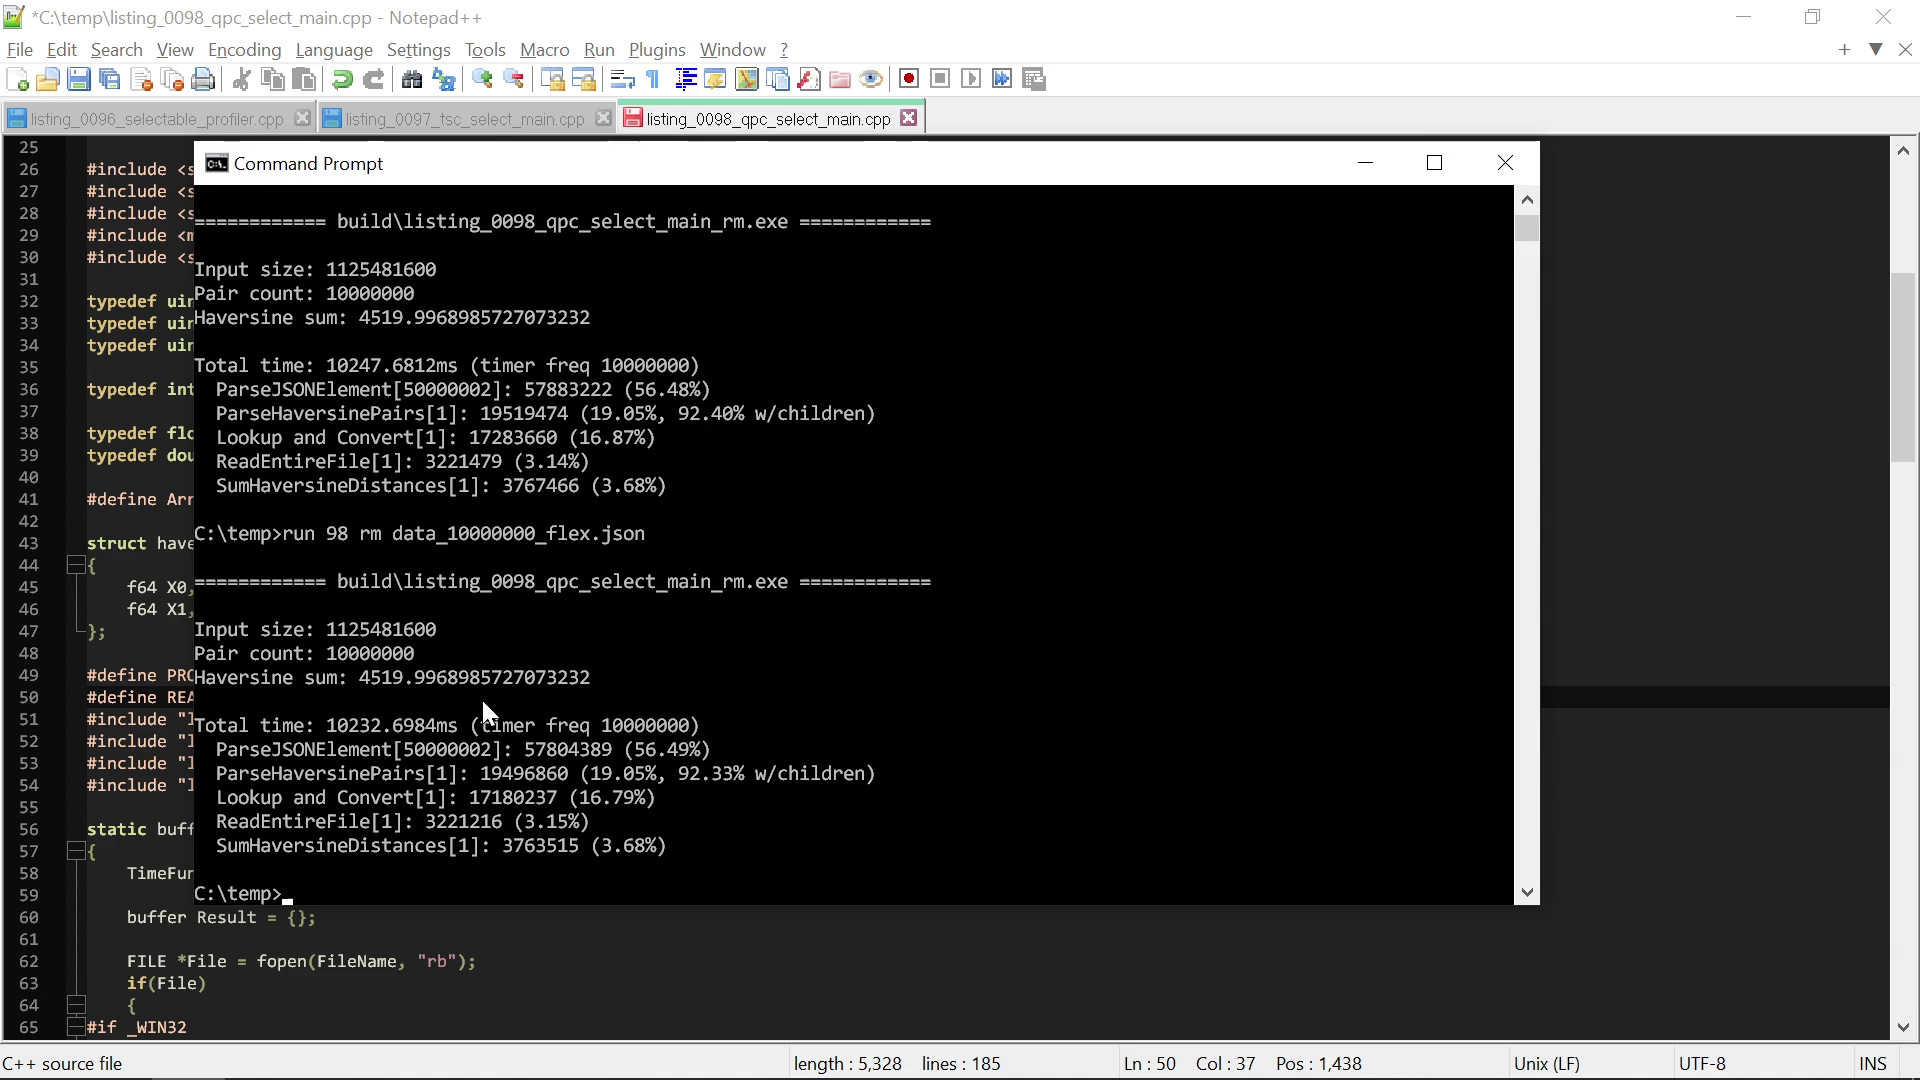The width and height of the screenshot is (1920, 1080).
Task: Collapse the code block at line 44
Action: click(x=77, y=565)
